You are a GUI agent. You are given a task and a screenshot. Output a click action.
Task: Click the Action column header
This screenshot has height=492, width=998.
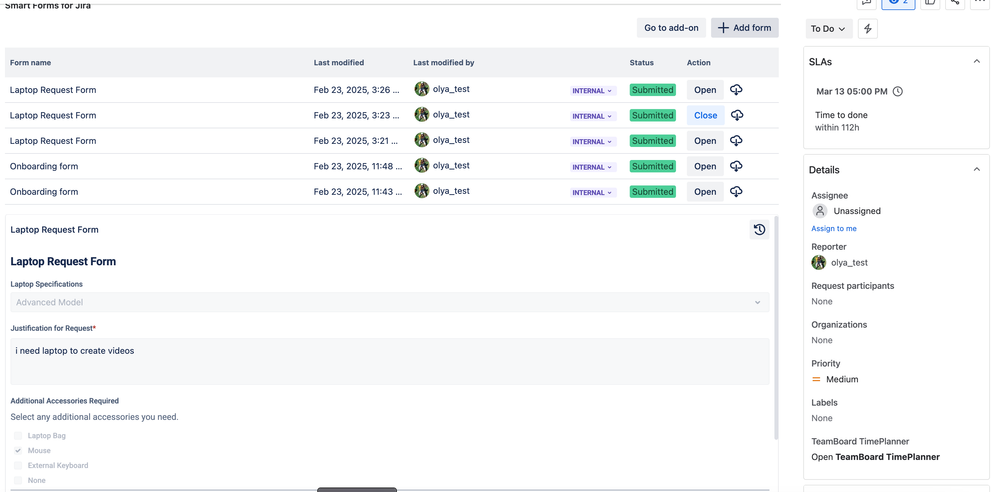click(699, 62)
